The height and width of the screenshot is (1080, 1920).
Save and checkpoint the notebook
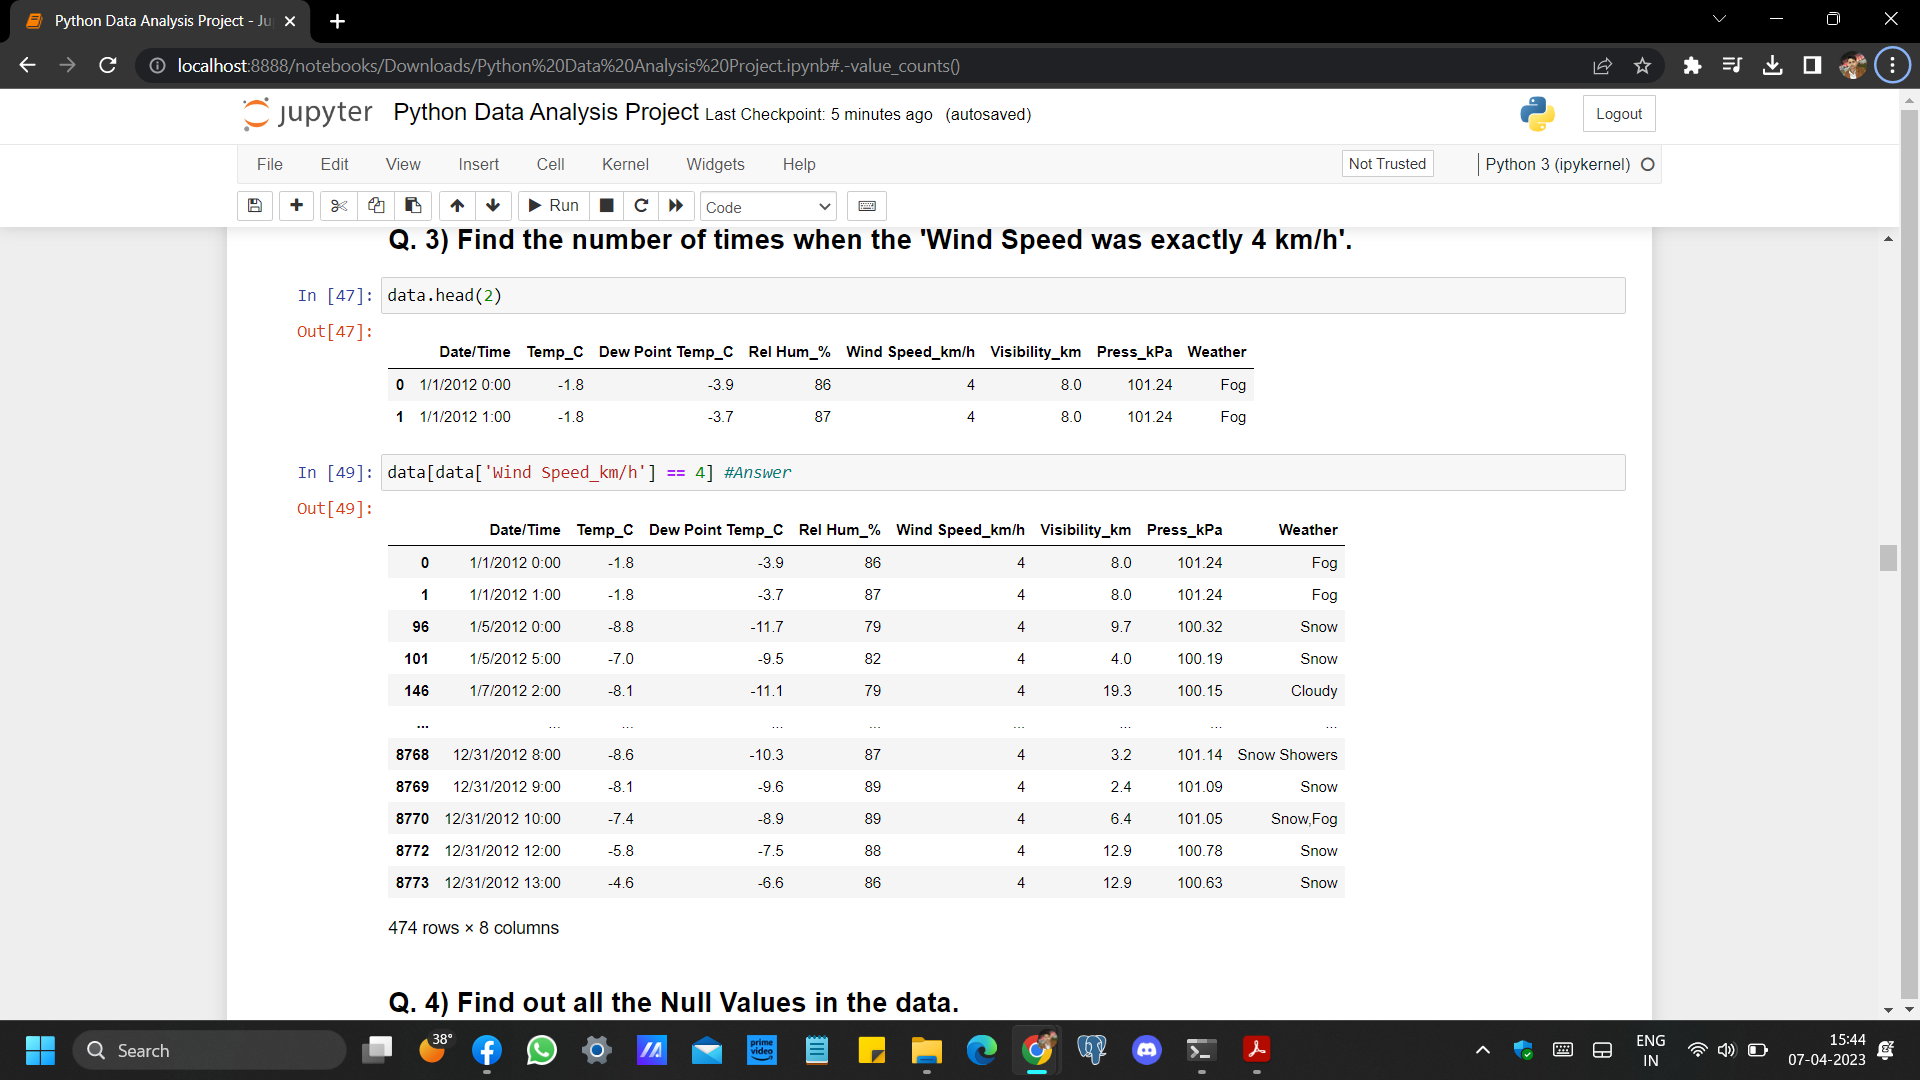coord(255,206)
